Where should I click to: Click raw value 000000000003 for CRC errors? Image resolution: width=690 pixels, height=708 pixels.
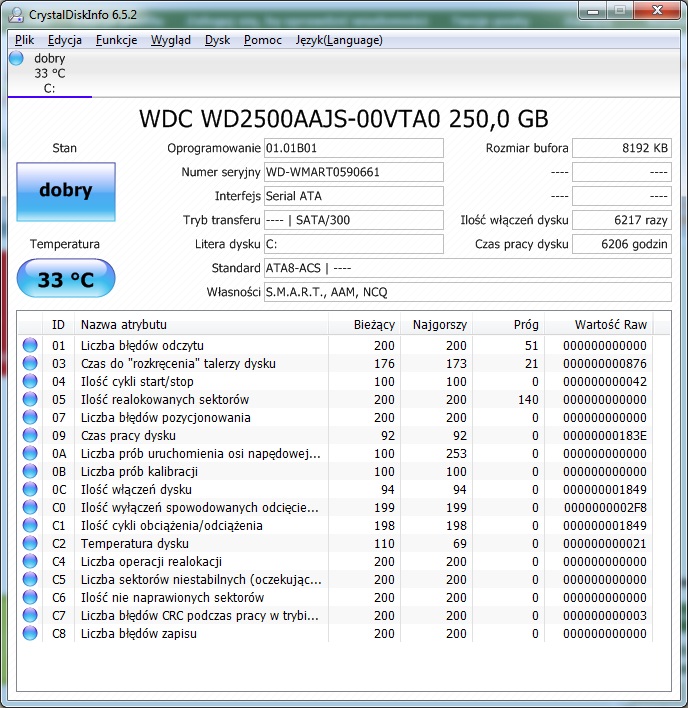605,615
